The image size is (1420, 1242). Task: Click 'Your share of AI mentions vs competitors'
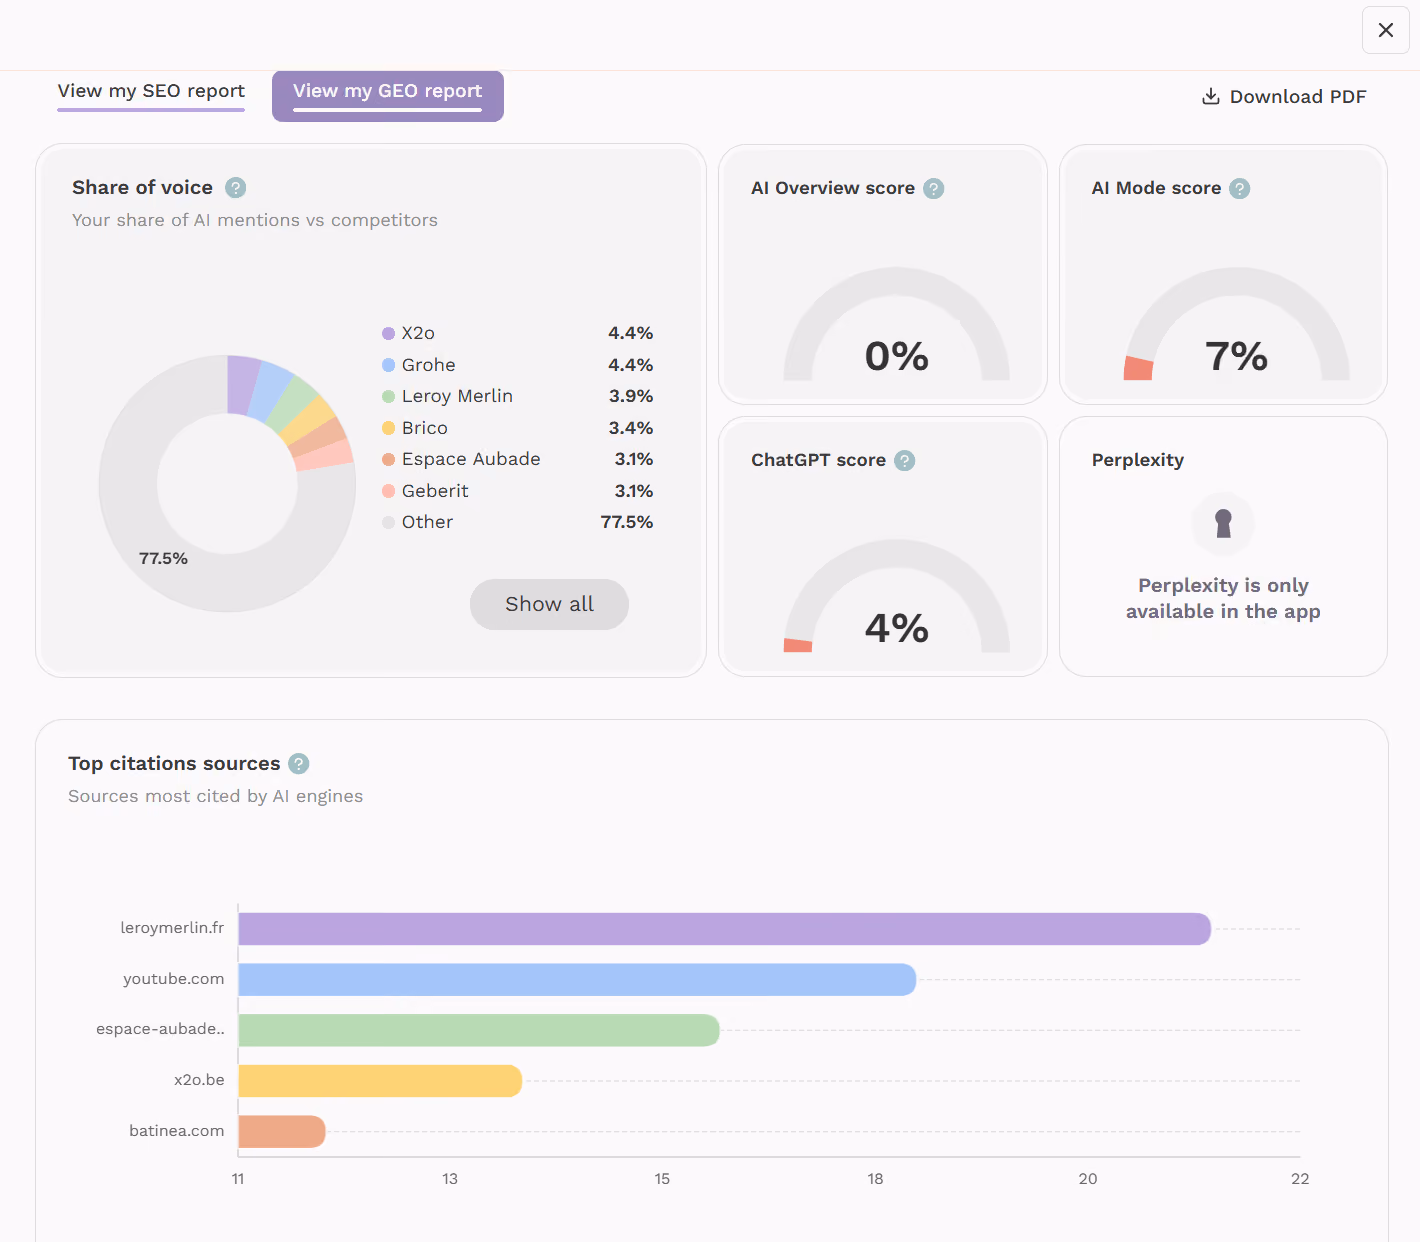point(255,220)
